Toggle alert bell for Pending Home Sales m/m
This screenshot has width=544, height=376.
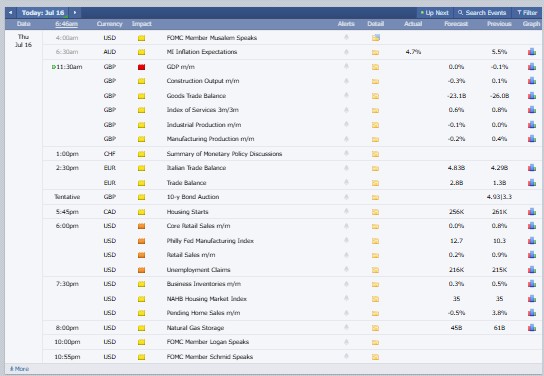(346, 313)
